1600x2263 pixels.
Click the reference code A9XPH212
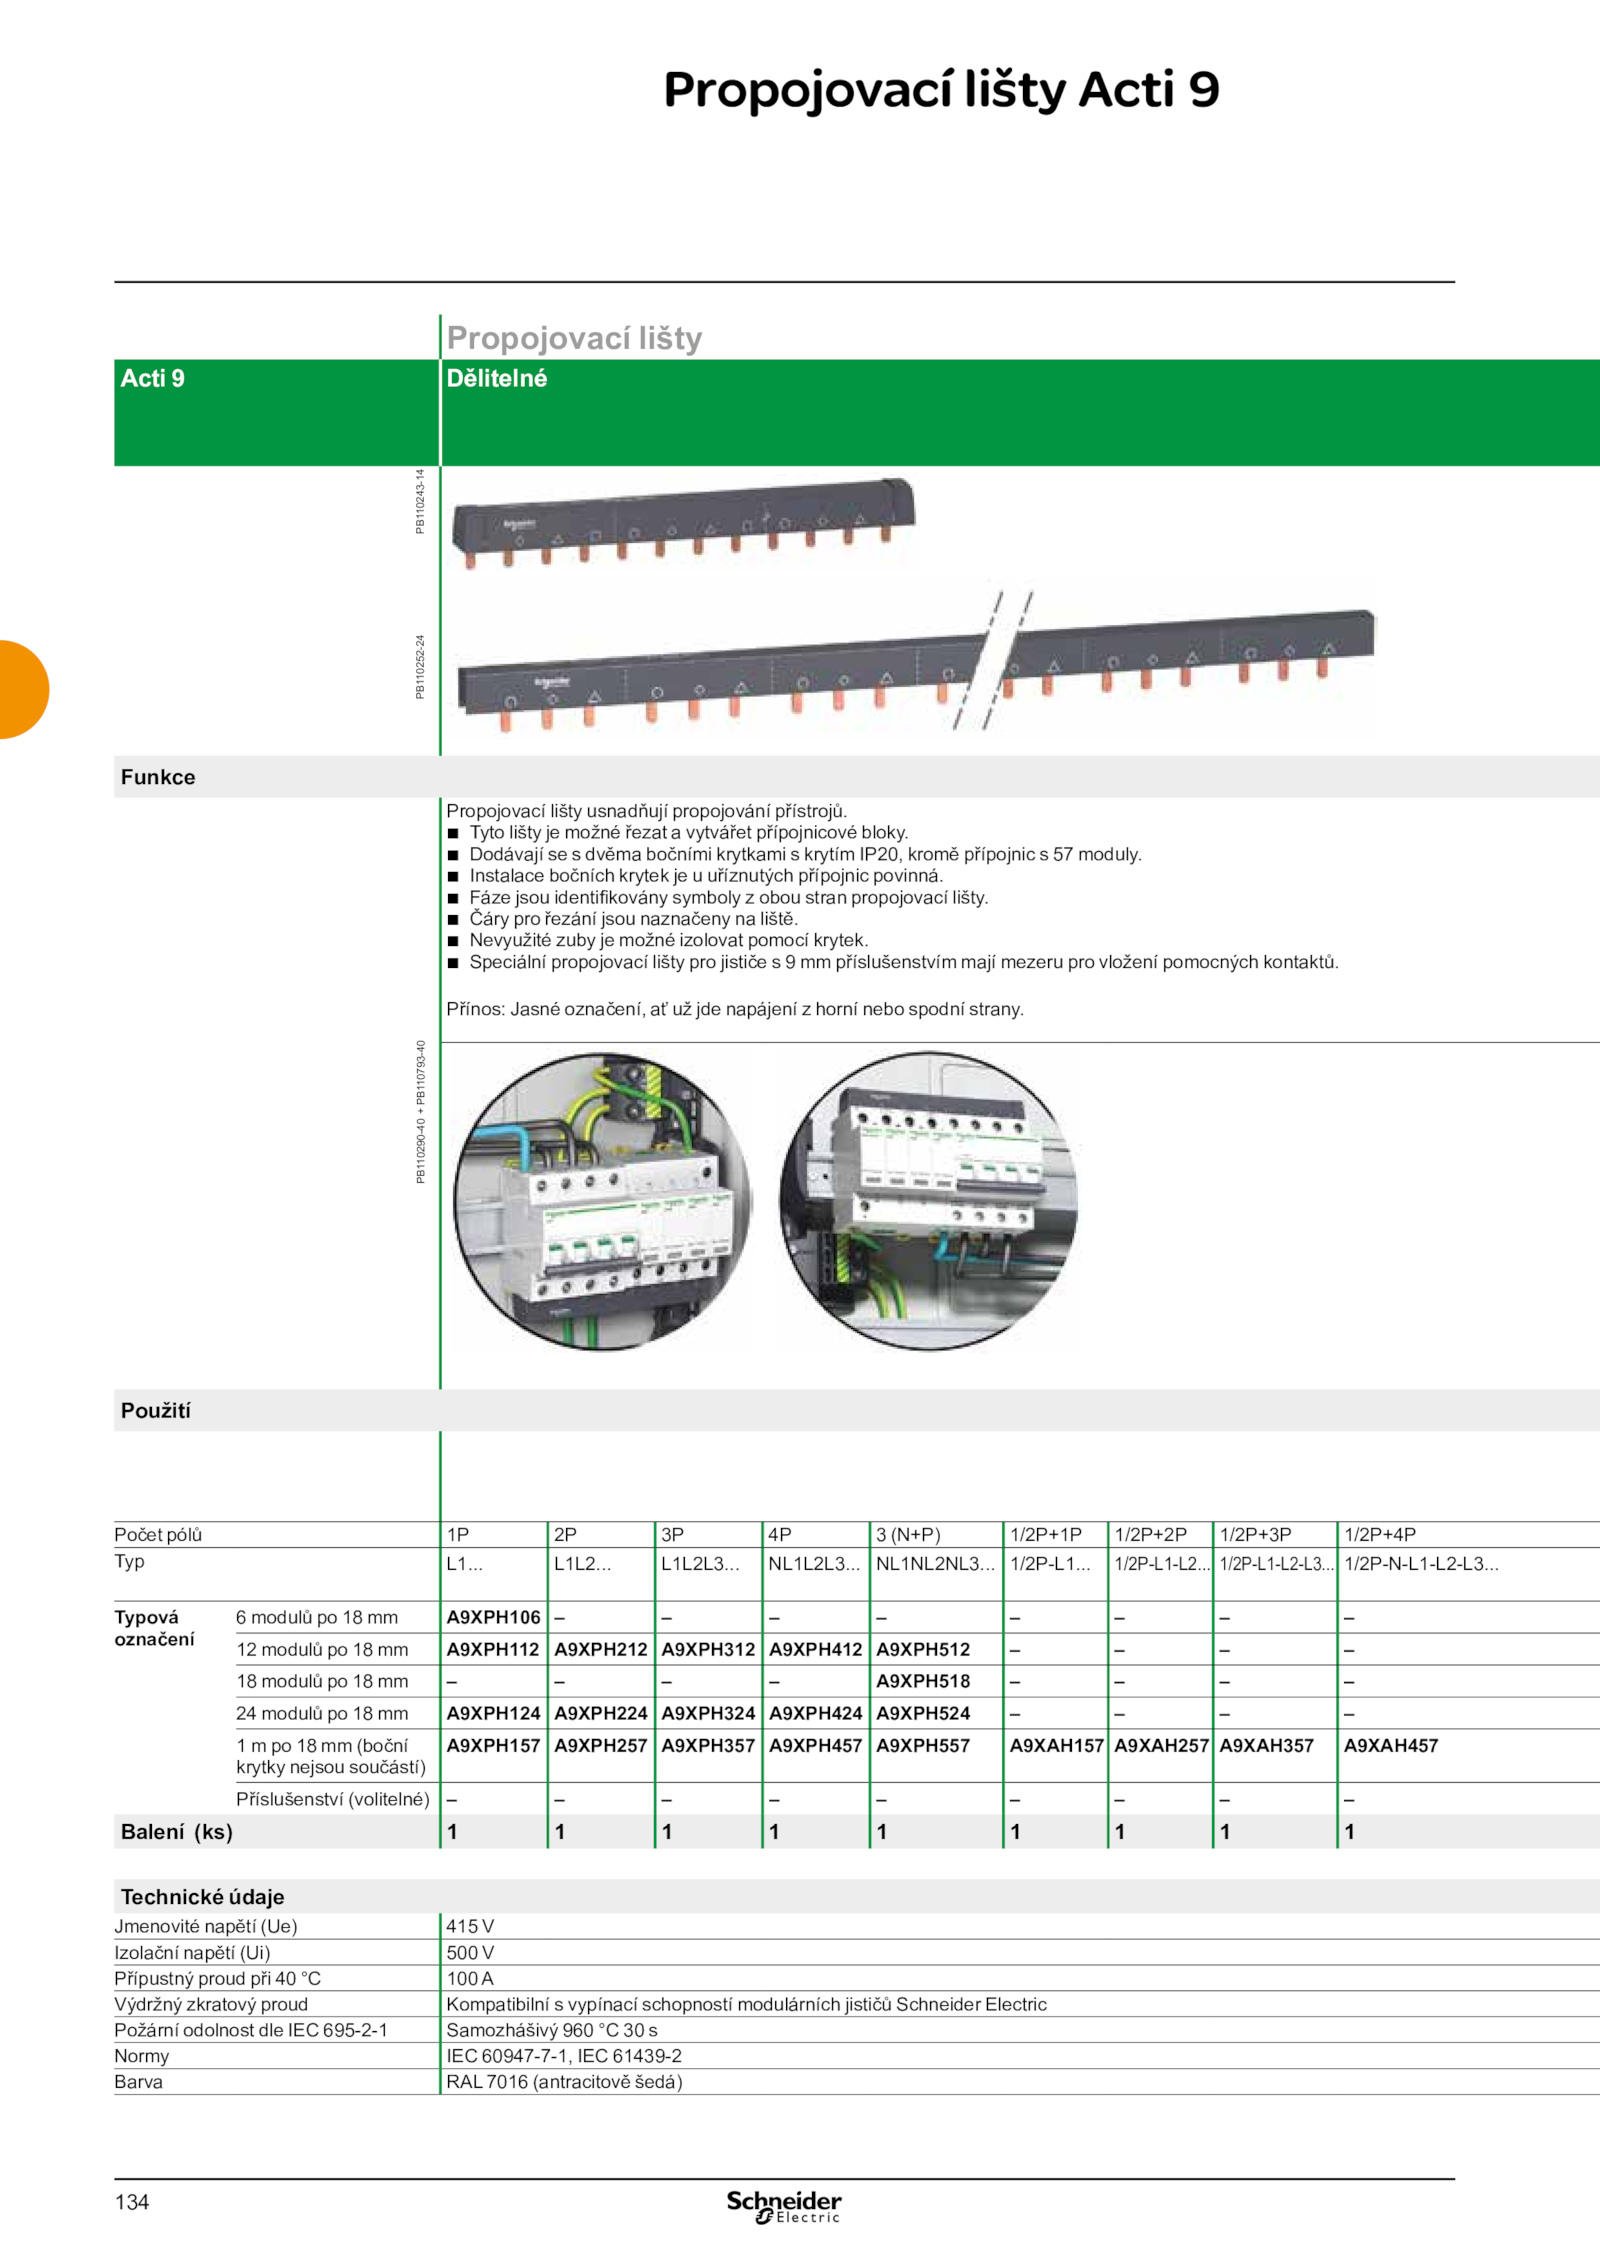[601, 1649]
